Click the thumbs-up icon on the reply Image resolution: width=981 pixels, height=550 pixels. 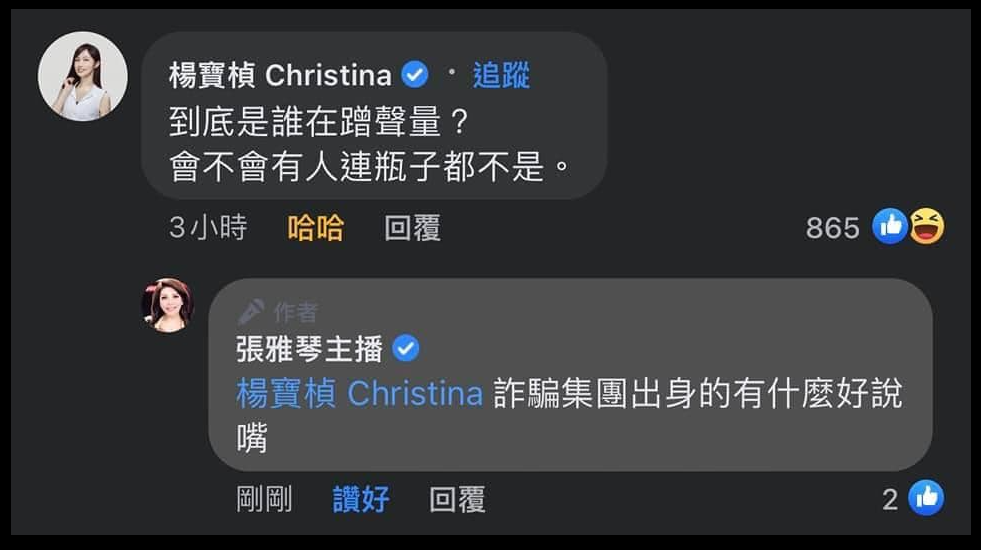[926, 498]
